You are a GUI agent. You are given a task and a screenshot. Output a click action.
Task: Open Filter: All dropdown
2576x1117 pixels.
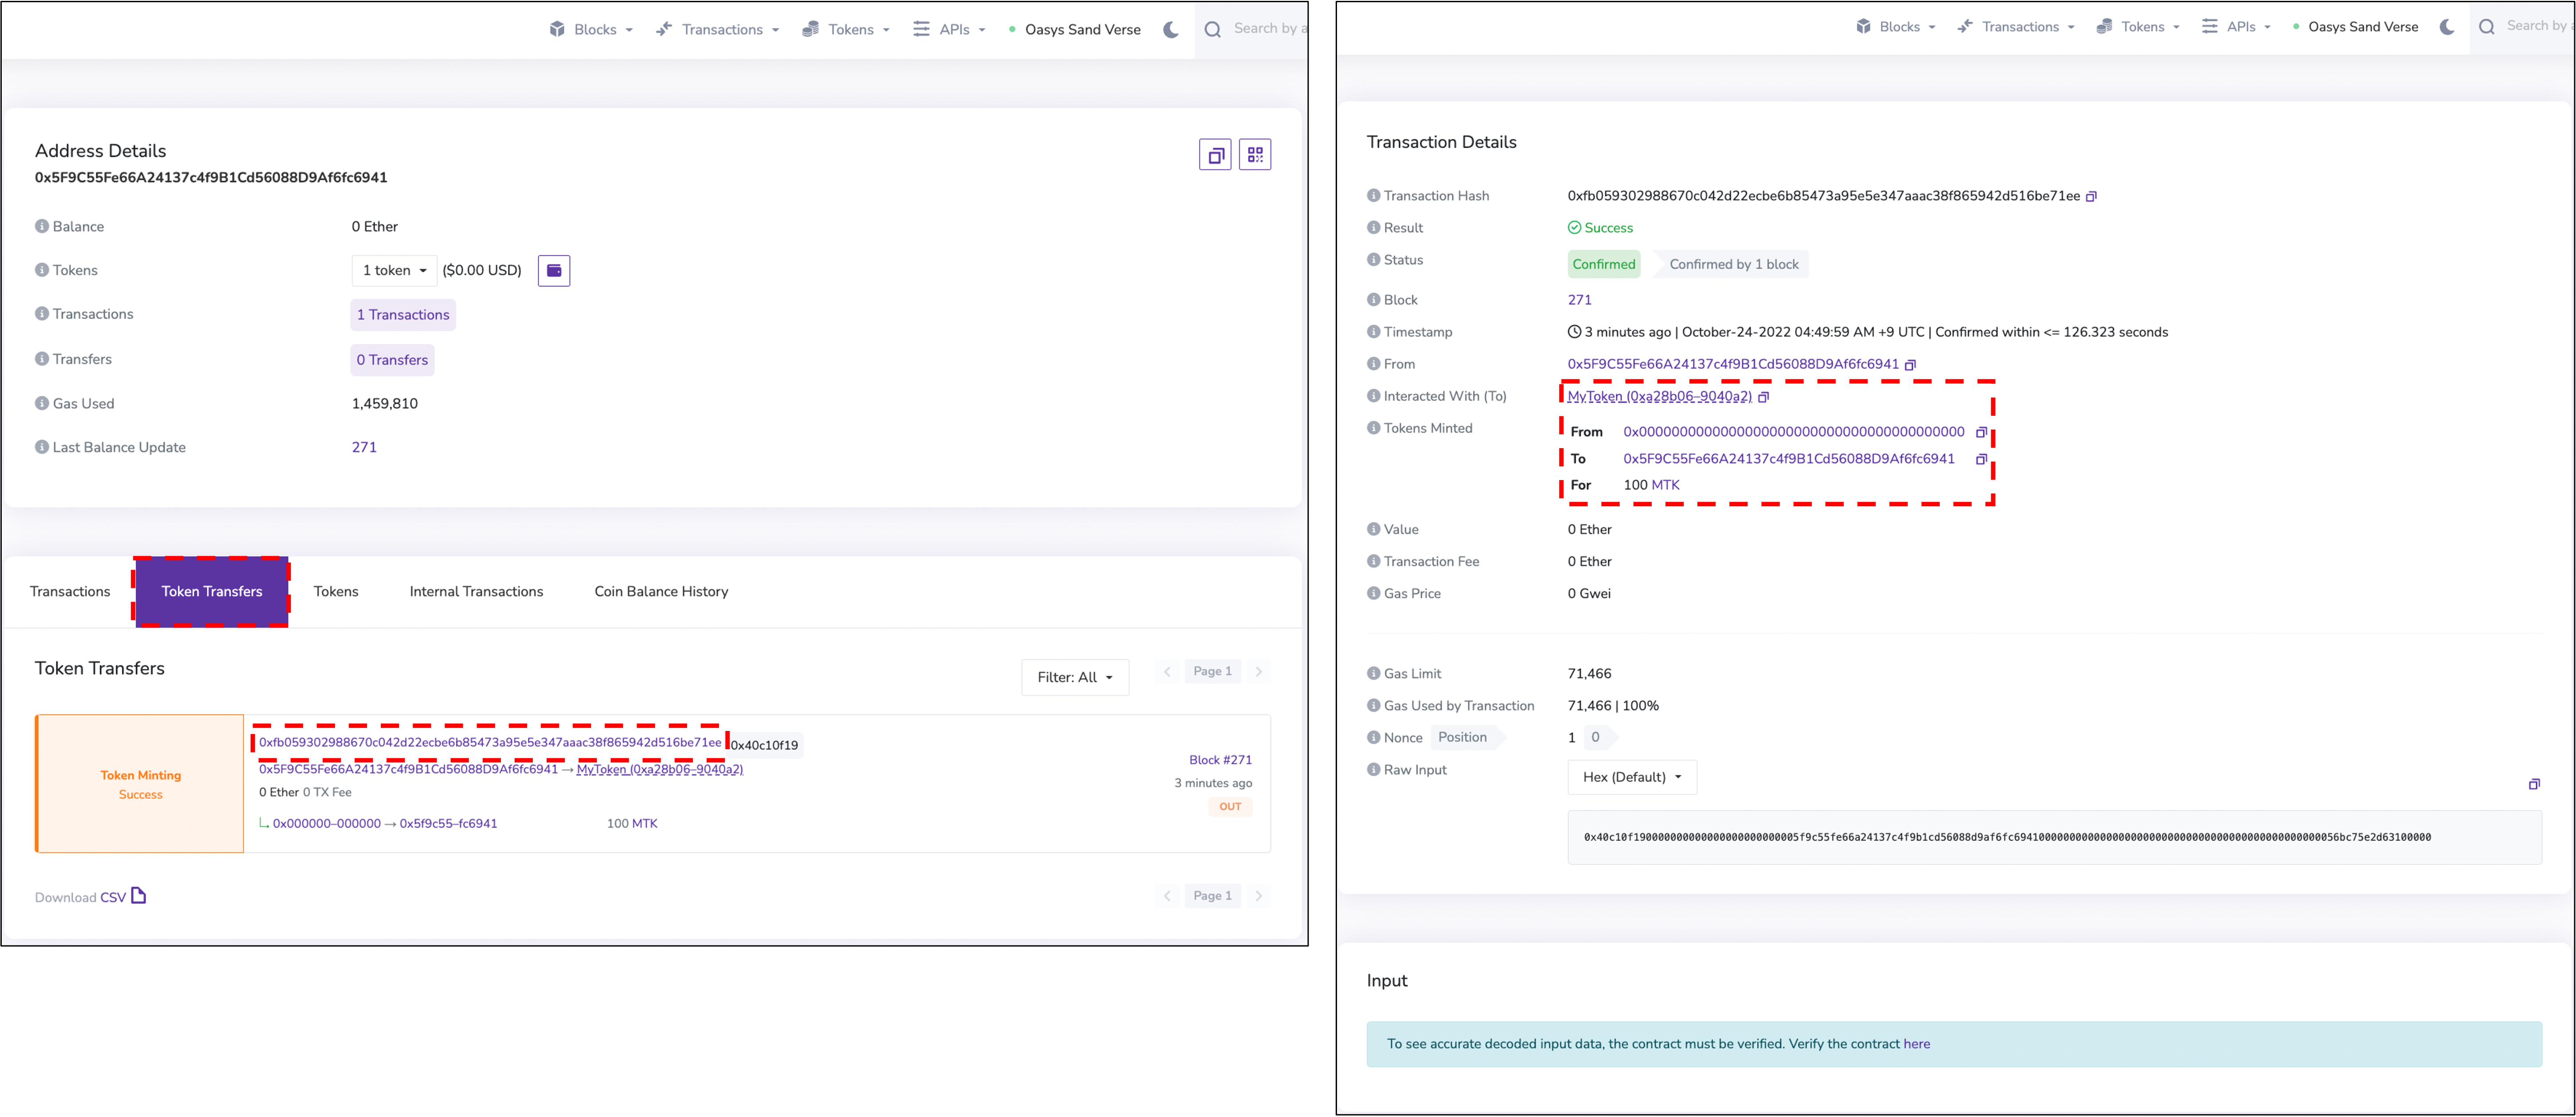(x=1075, y=678)
